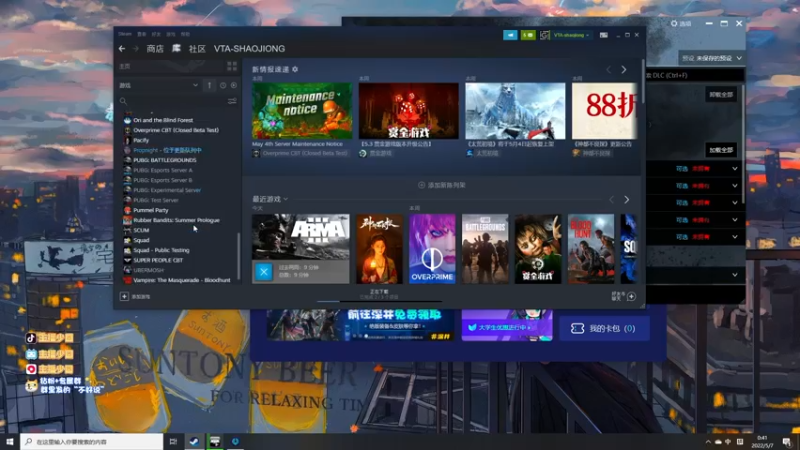Viewport: 800px width, 450px height.
Task: Toggle the sort-by-recent up arrow button
Action: tap(209, 85)
